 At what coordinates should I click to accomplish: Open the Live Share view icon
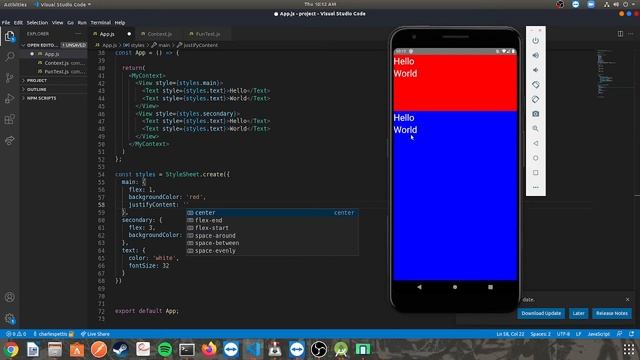pyautogui.click(x=10, y=141)
